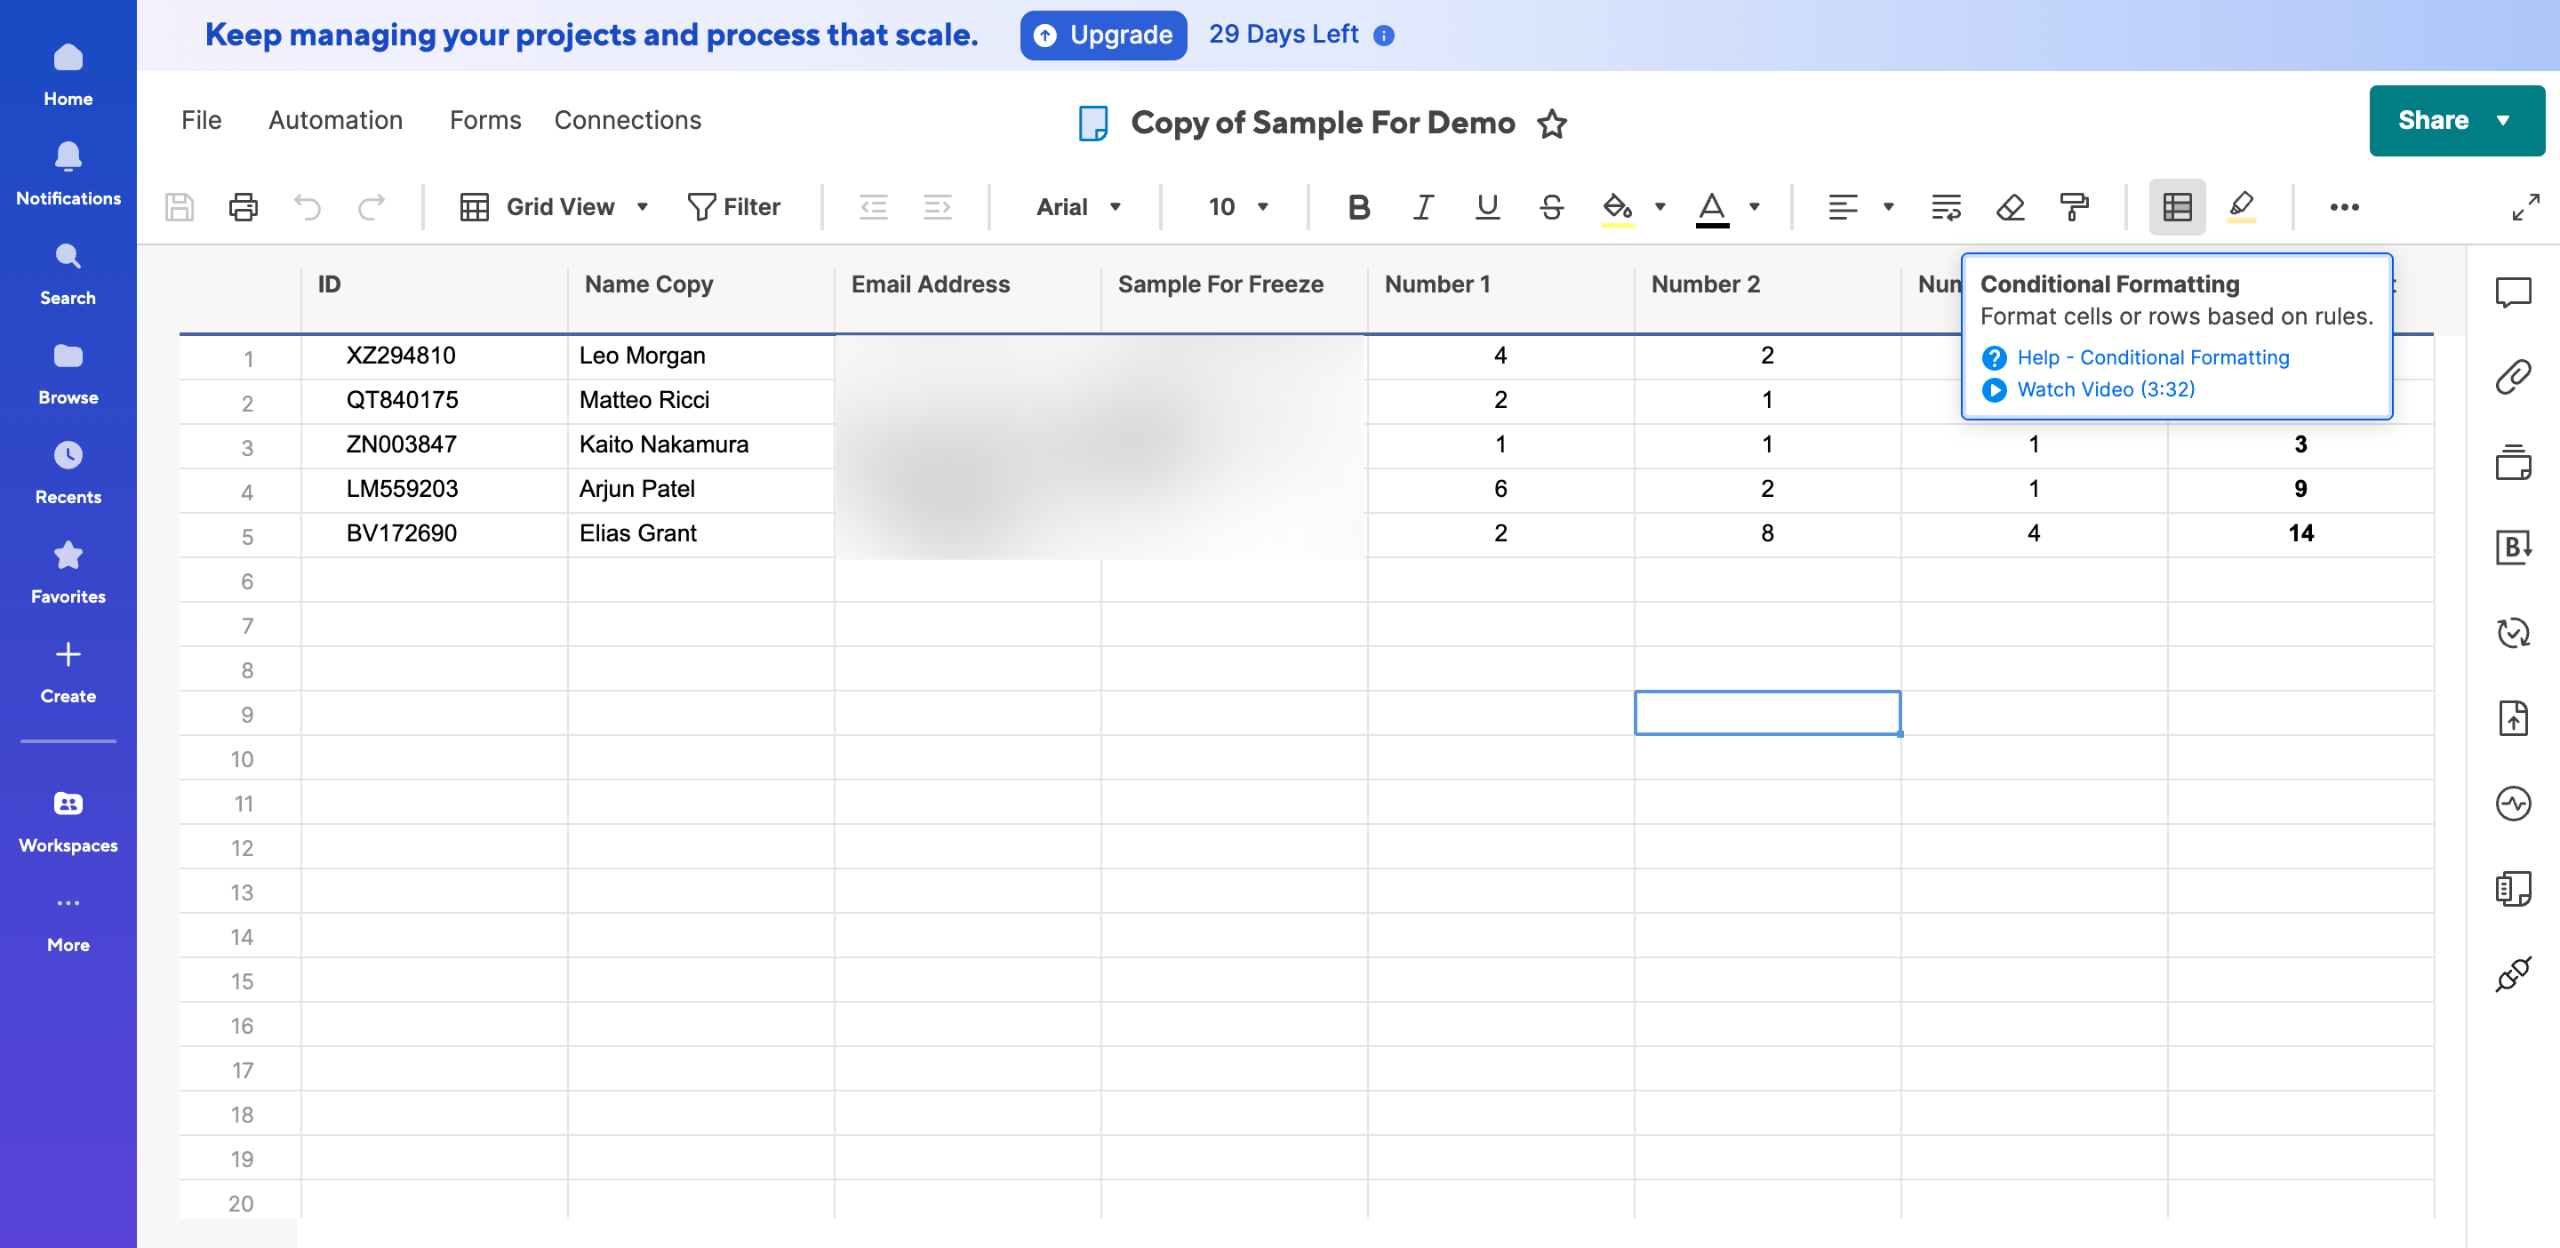Expand the alignment dropdown arrow

[x=1888, y=207]
